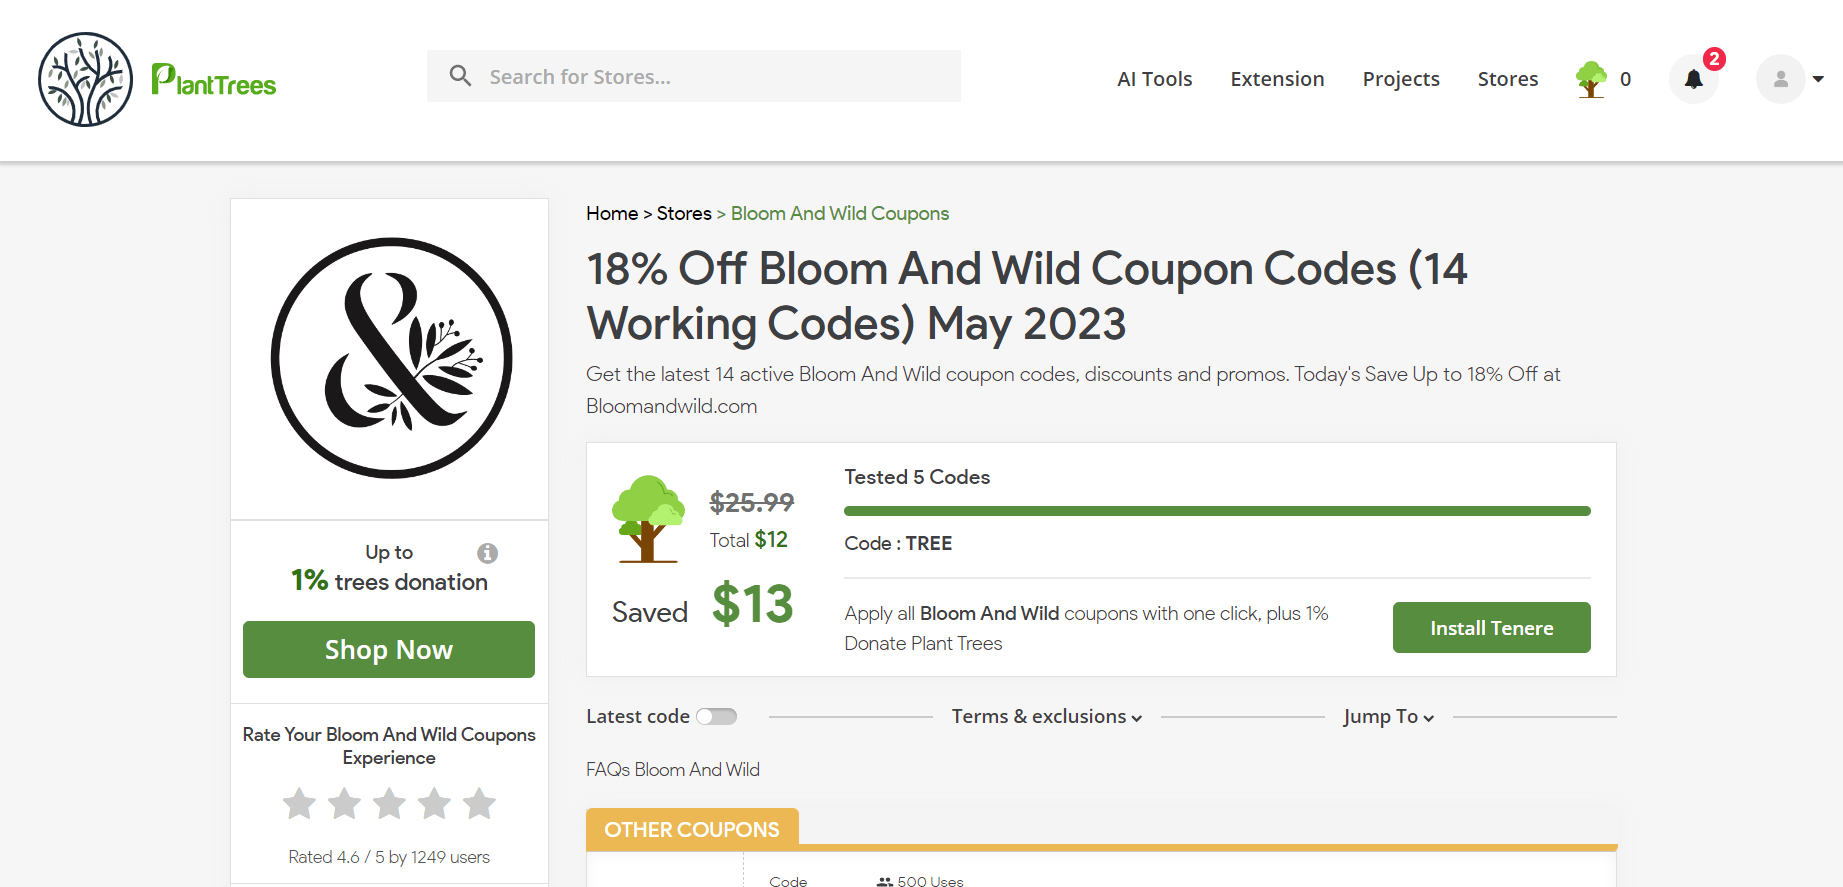
Task: Click the trees donation info icon
Action: click(x=488, y=553)
